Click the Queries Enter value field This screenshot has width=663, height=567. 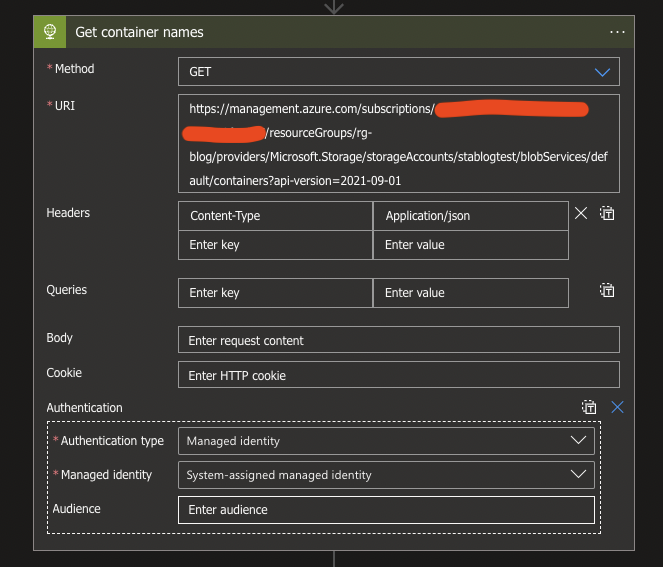[470, 293]
